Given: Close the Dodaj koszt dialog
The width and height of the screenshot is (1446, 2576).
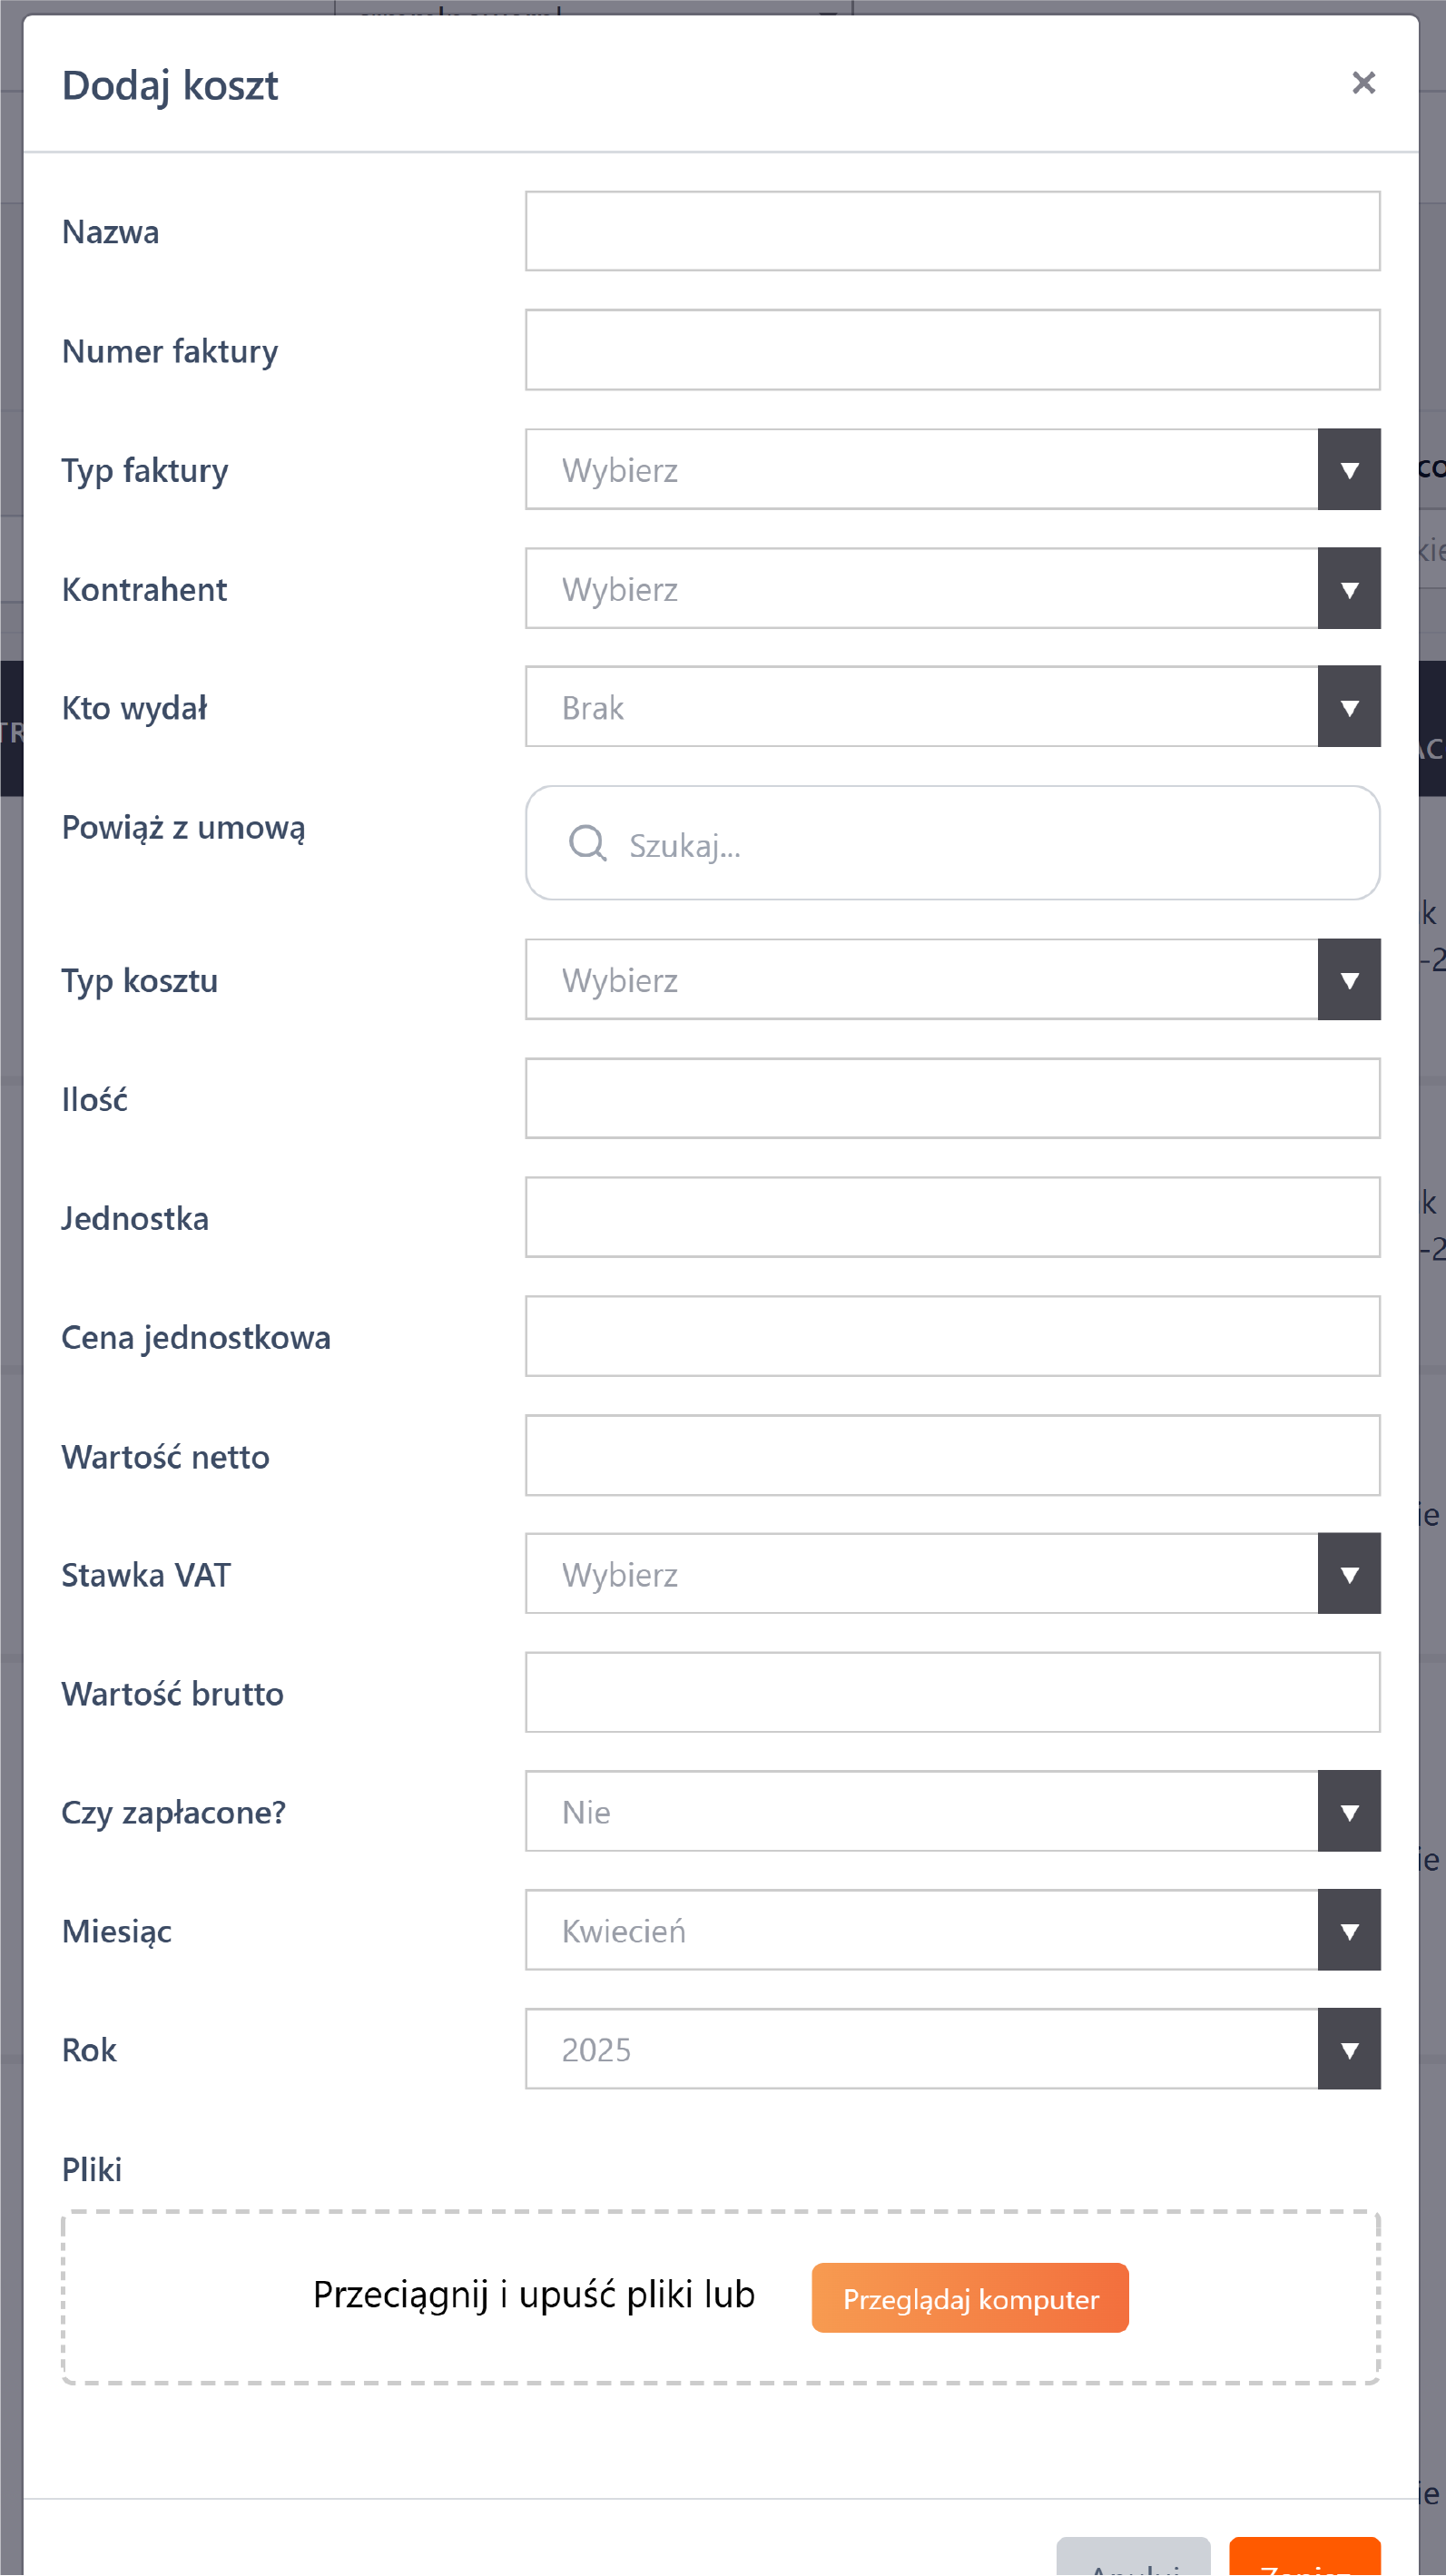Looking at the screenshot, I should (x=1363, y=83).
